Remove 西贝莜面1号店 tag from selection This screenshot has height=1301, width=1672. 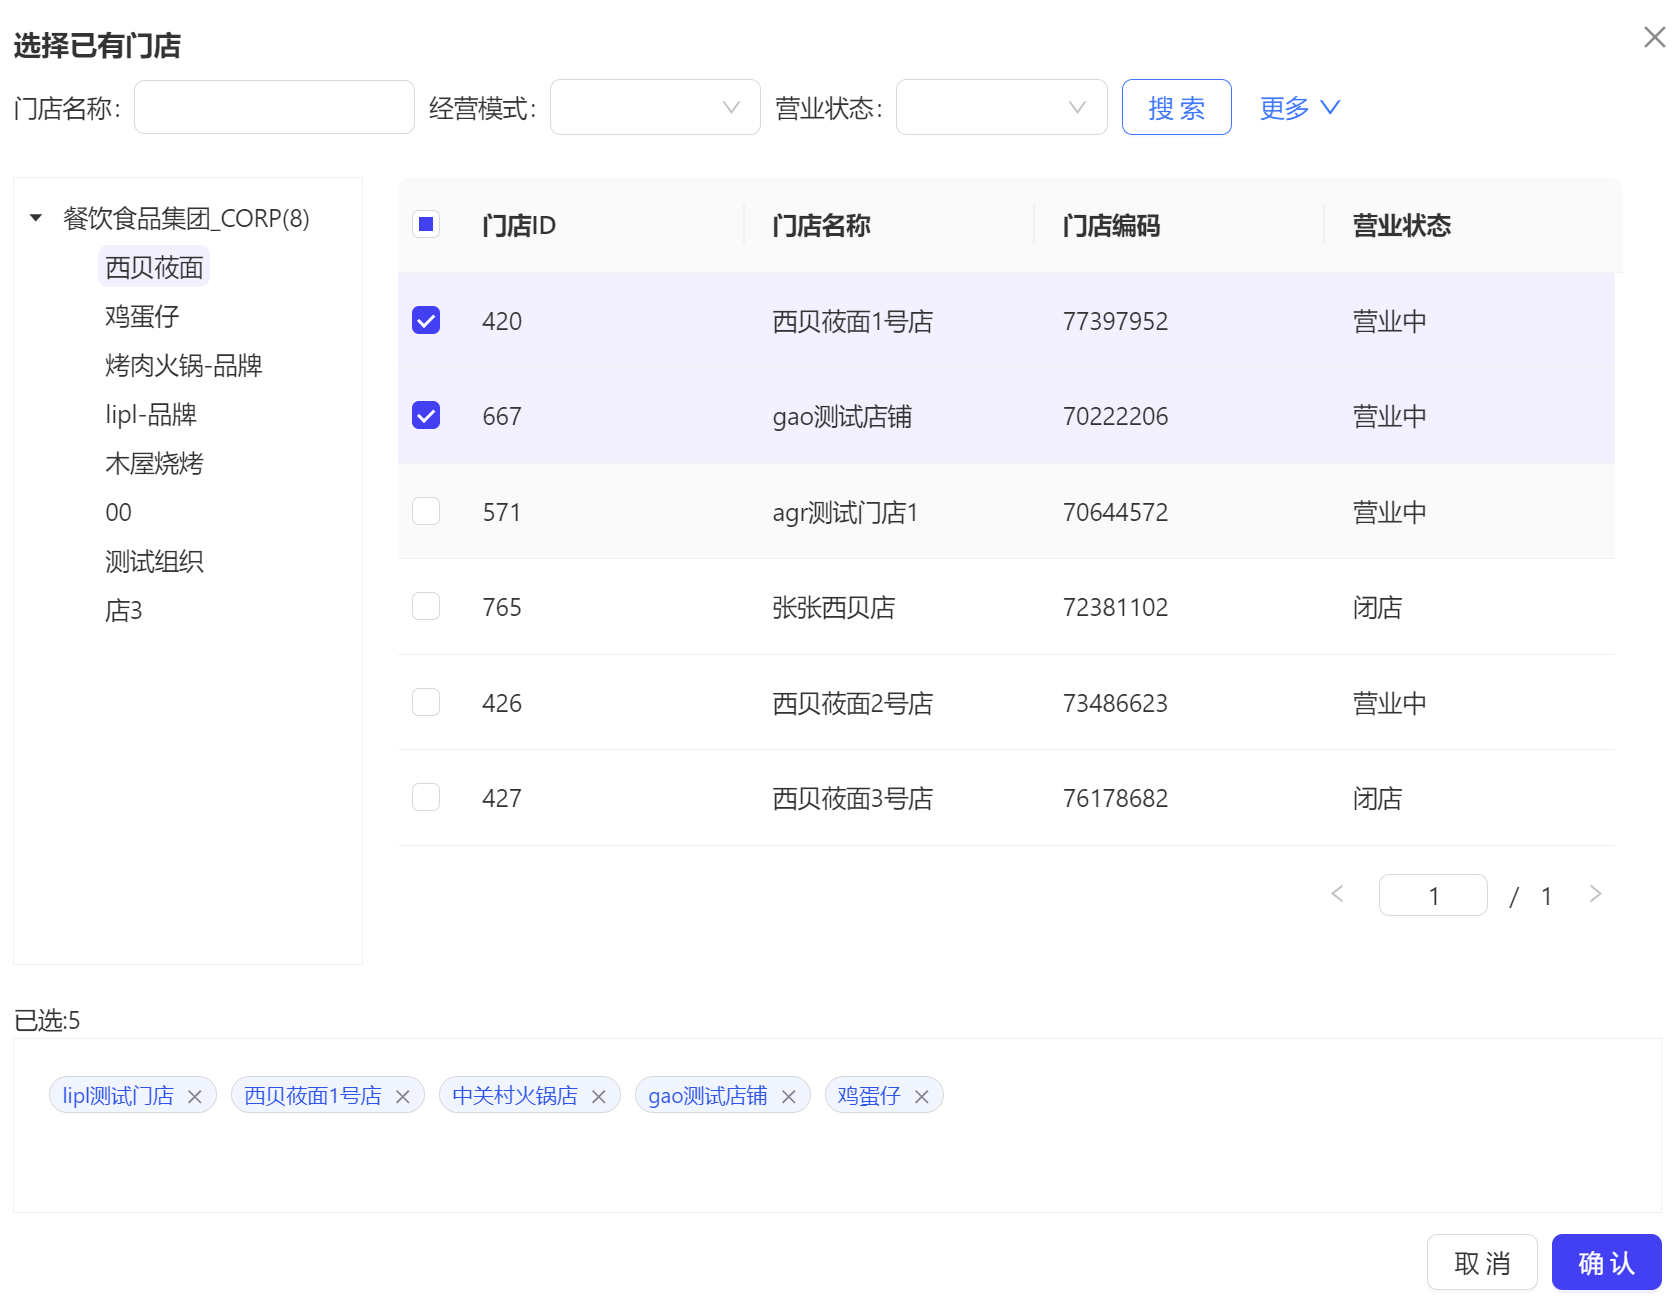tap(403, 1097)
